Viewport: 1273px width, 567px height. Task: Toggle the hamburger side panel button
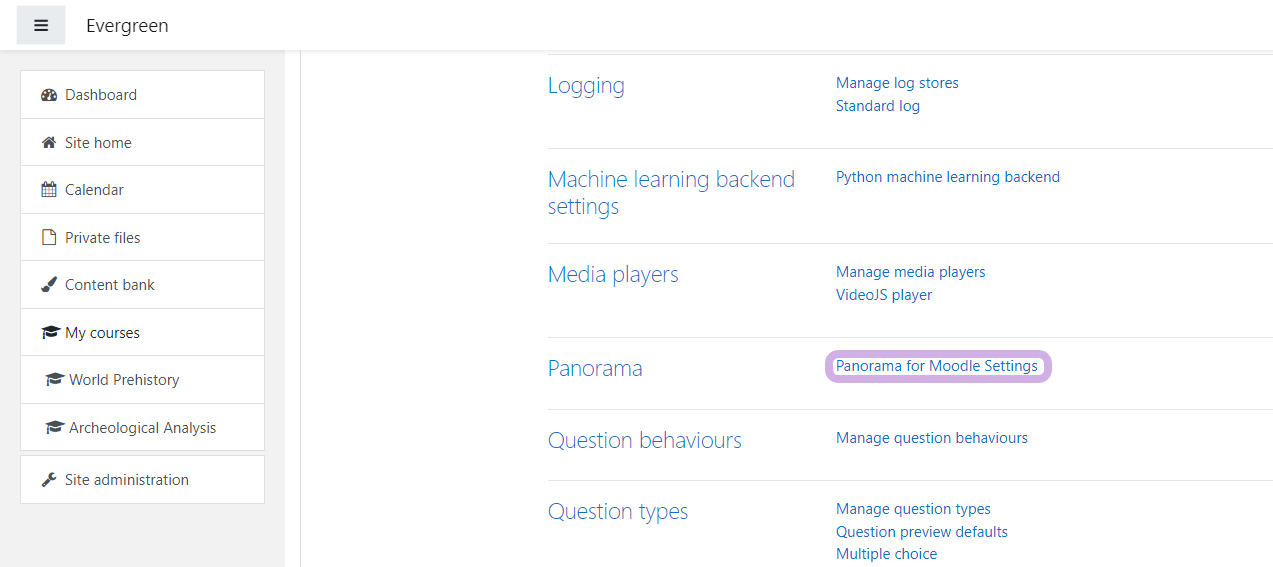(x=41, y=26)
